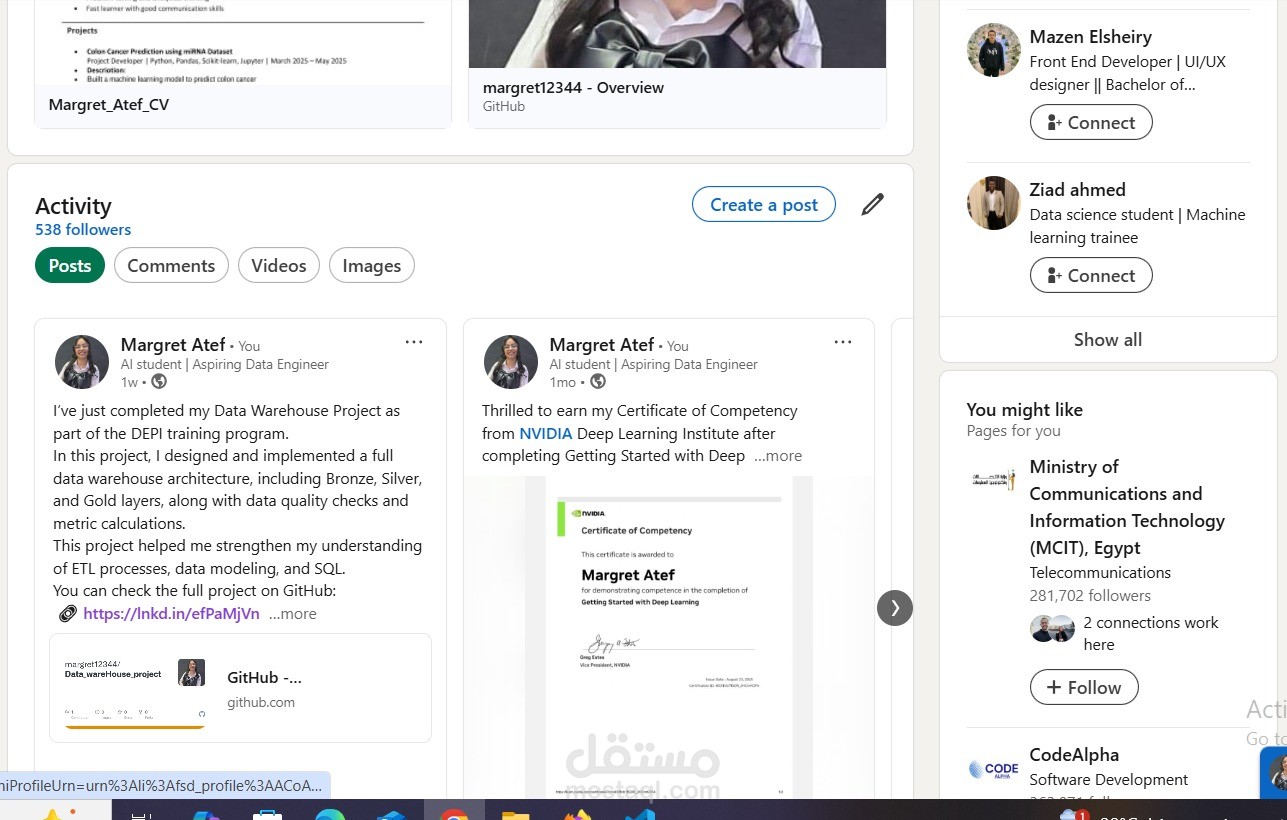This screenshot has height=820, width=1287.
Task: Open the CodeAlpha page name
Action: pos(1074,755)
